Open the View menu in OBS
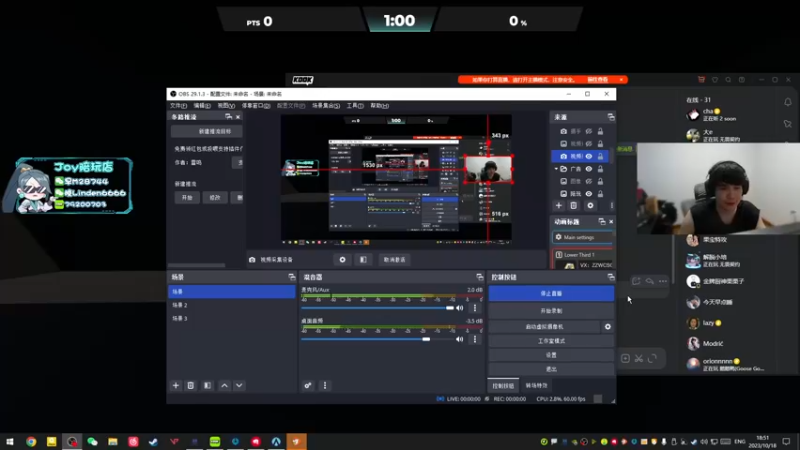This screenshot has height=450, width=800. click(x=226, y=106)
